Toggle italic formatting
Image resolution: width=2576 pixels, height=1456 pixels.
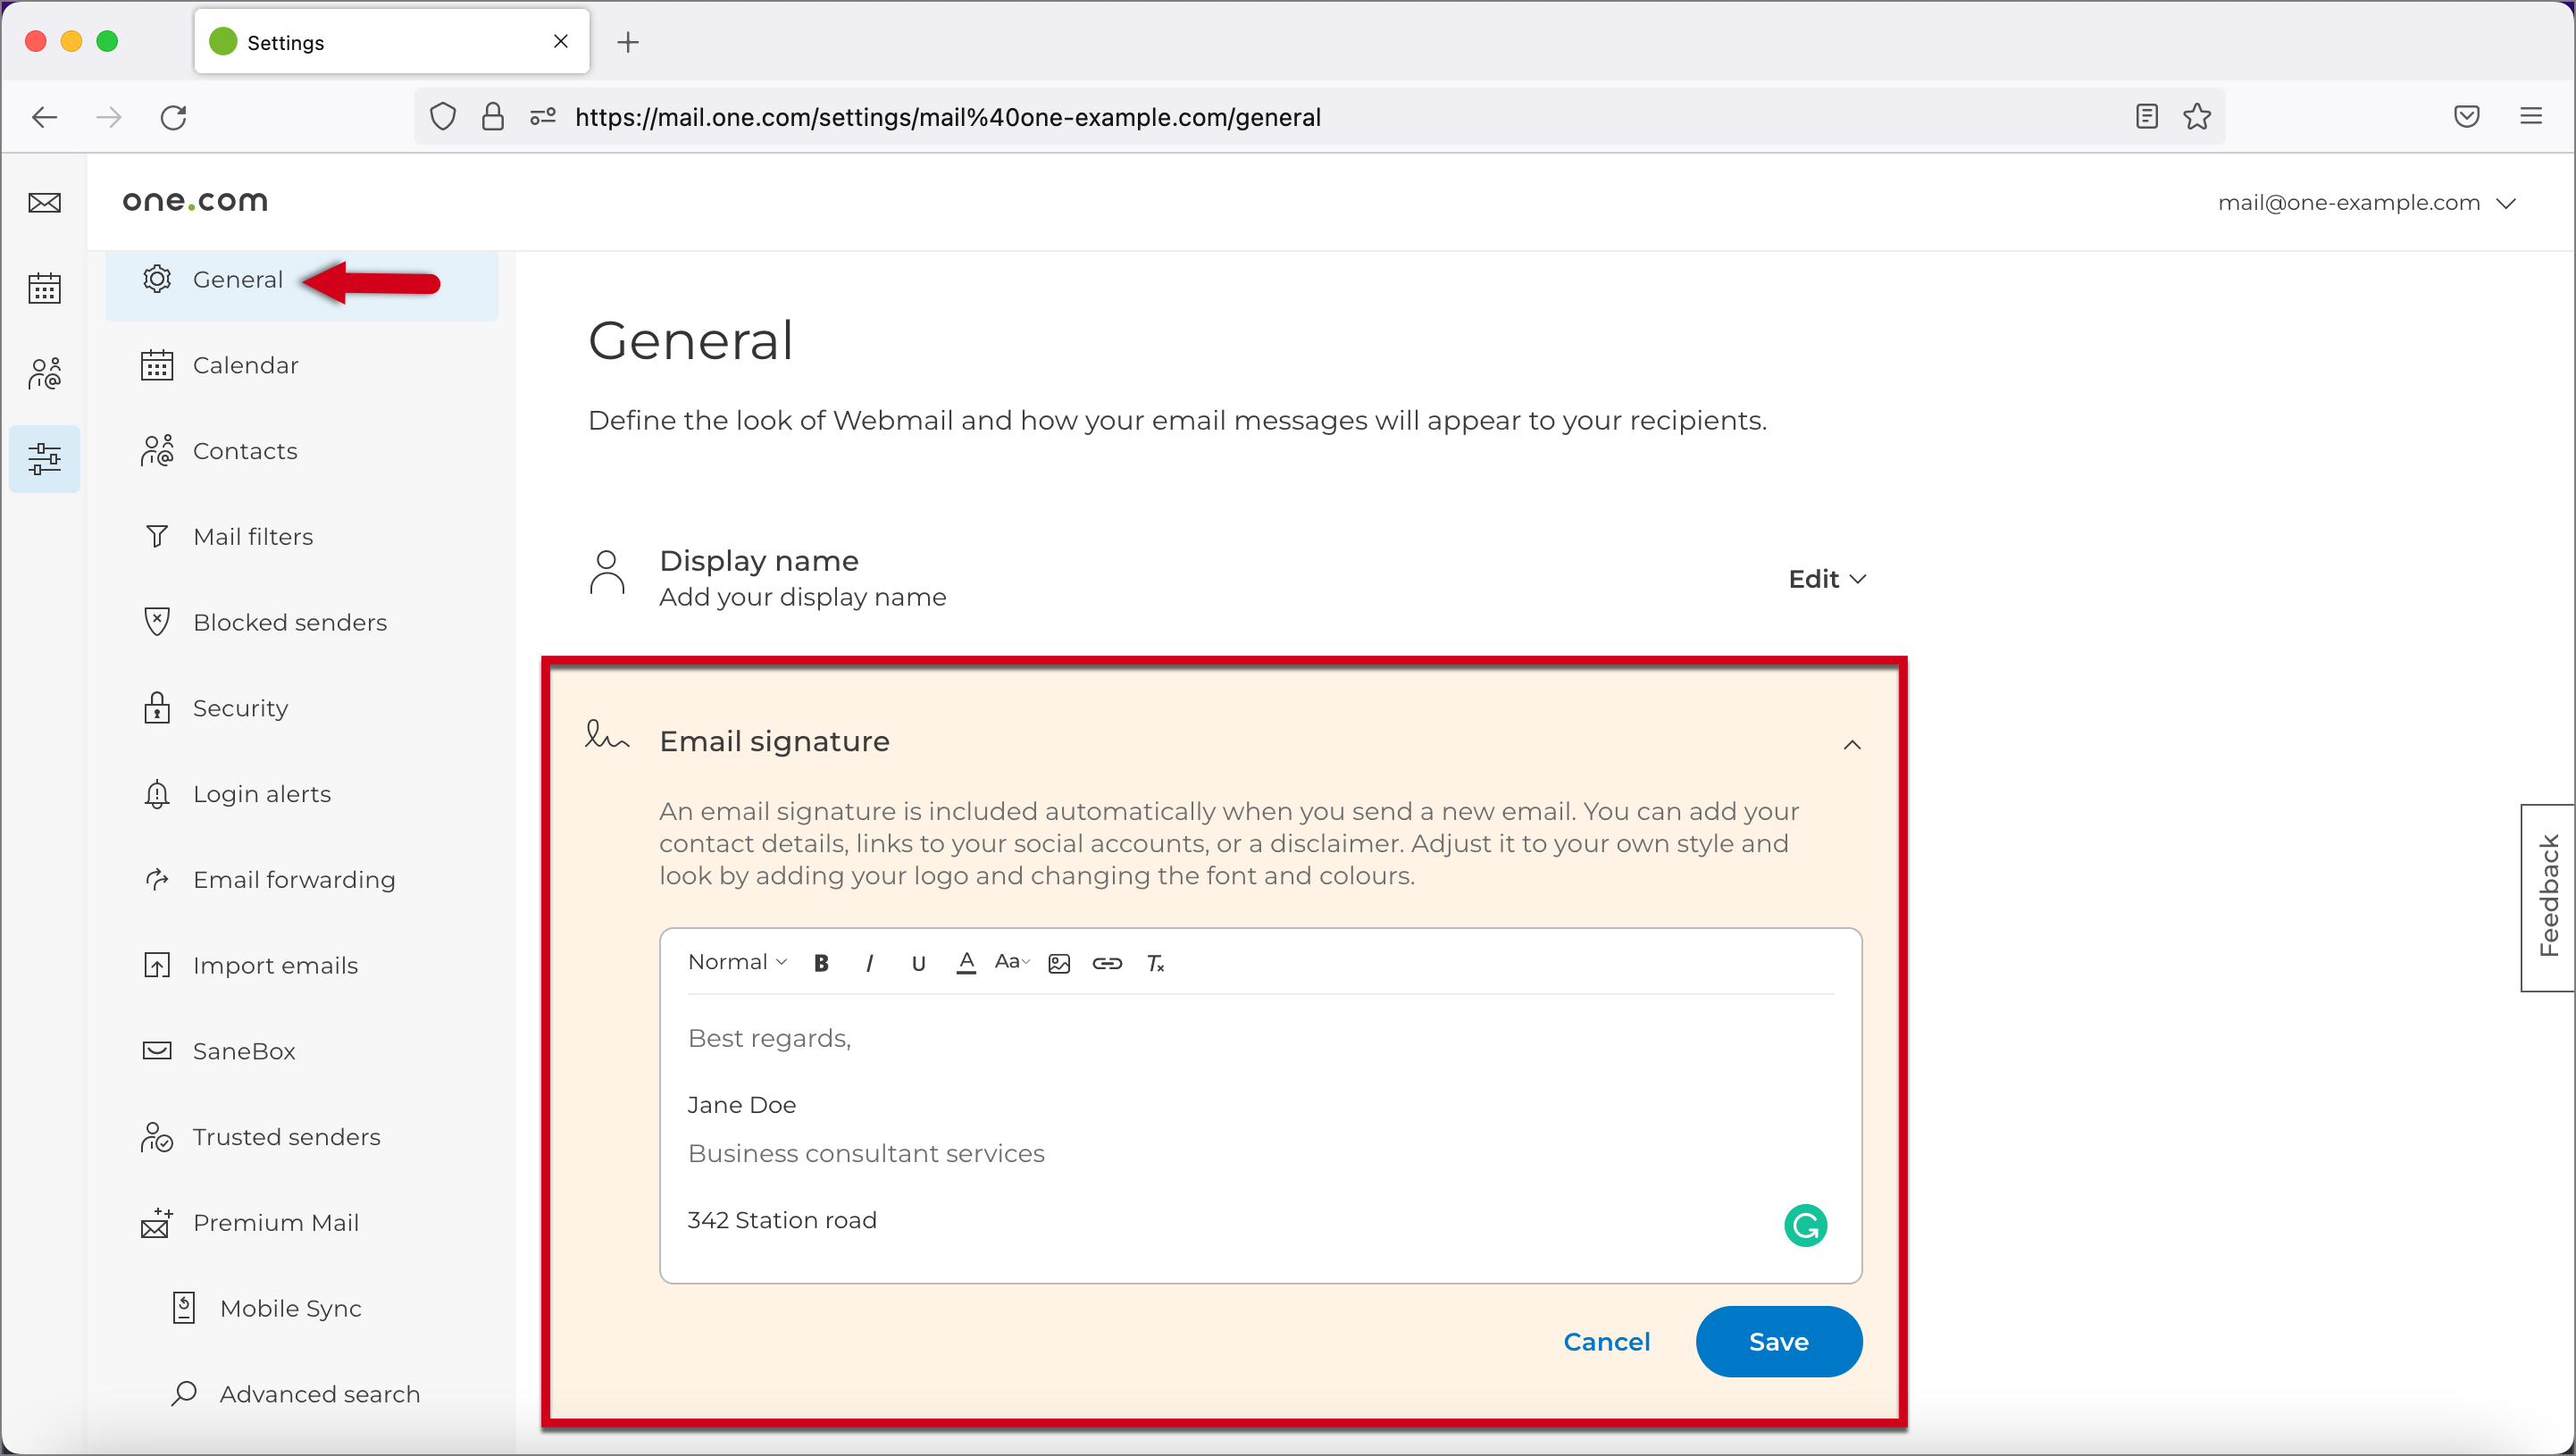click(x=869, y=963)
